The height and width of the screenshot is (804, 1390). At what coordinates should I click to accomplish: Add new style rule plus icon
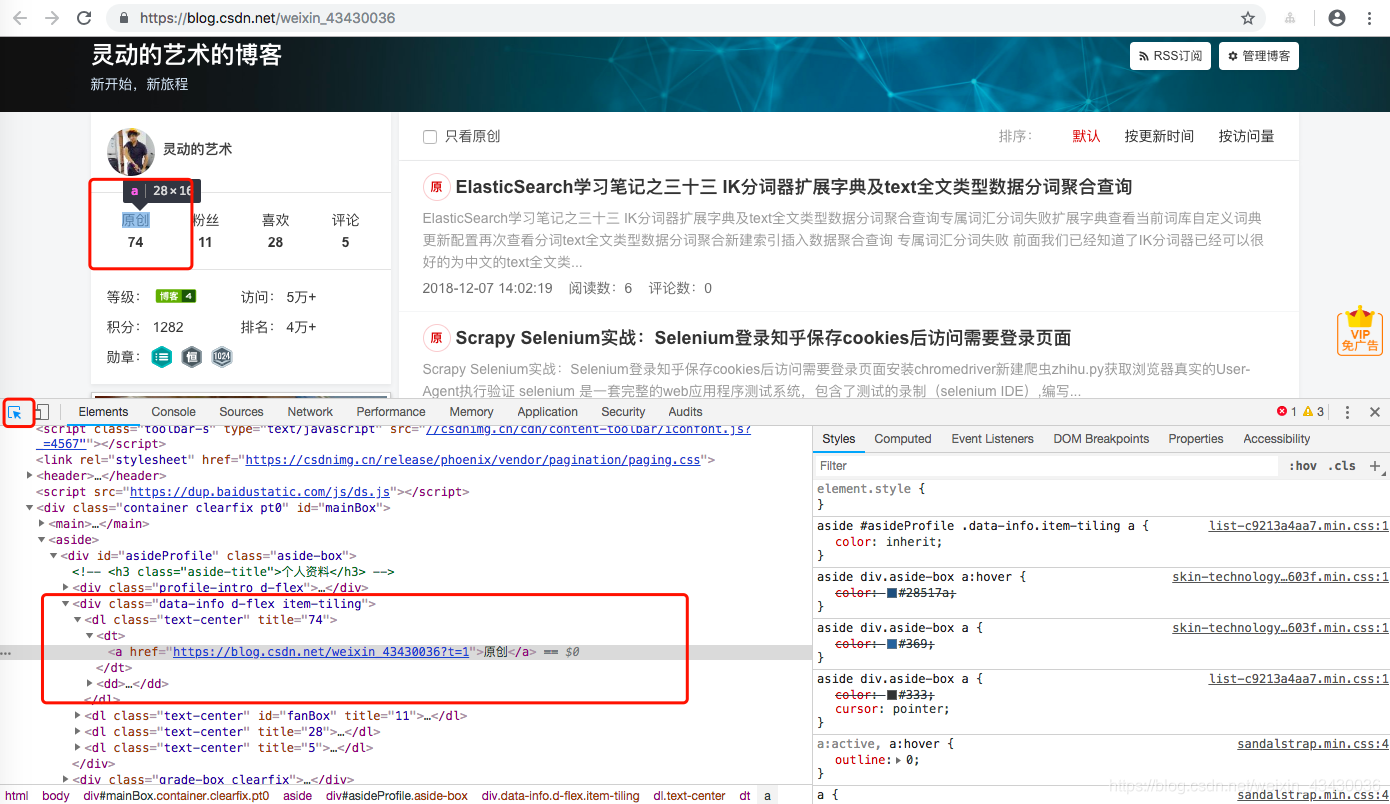click(1375, 466)
